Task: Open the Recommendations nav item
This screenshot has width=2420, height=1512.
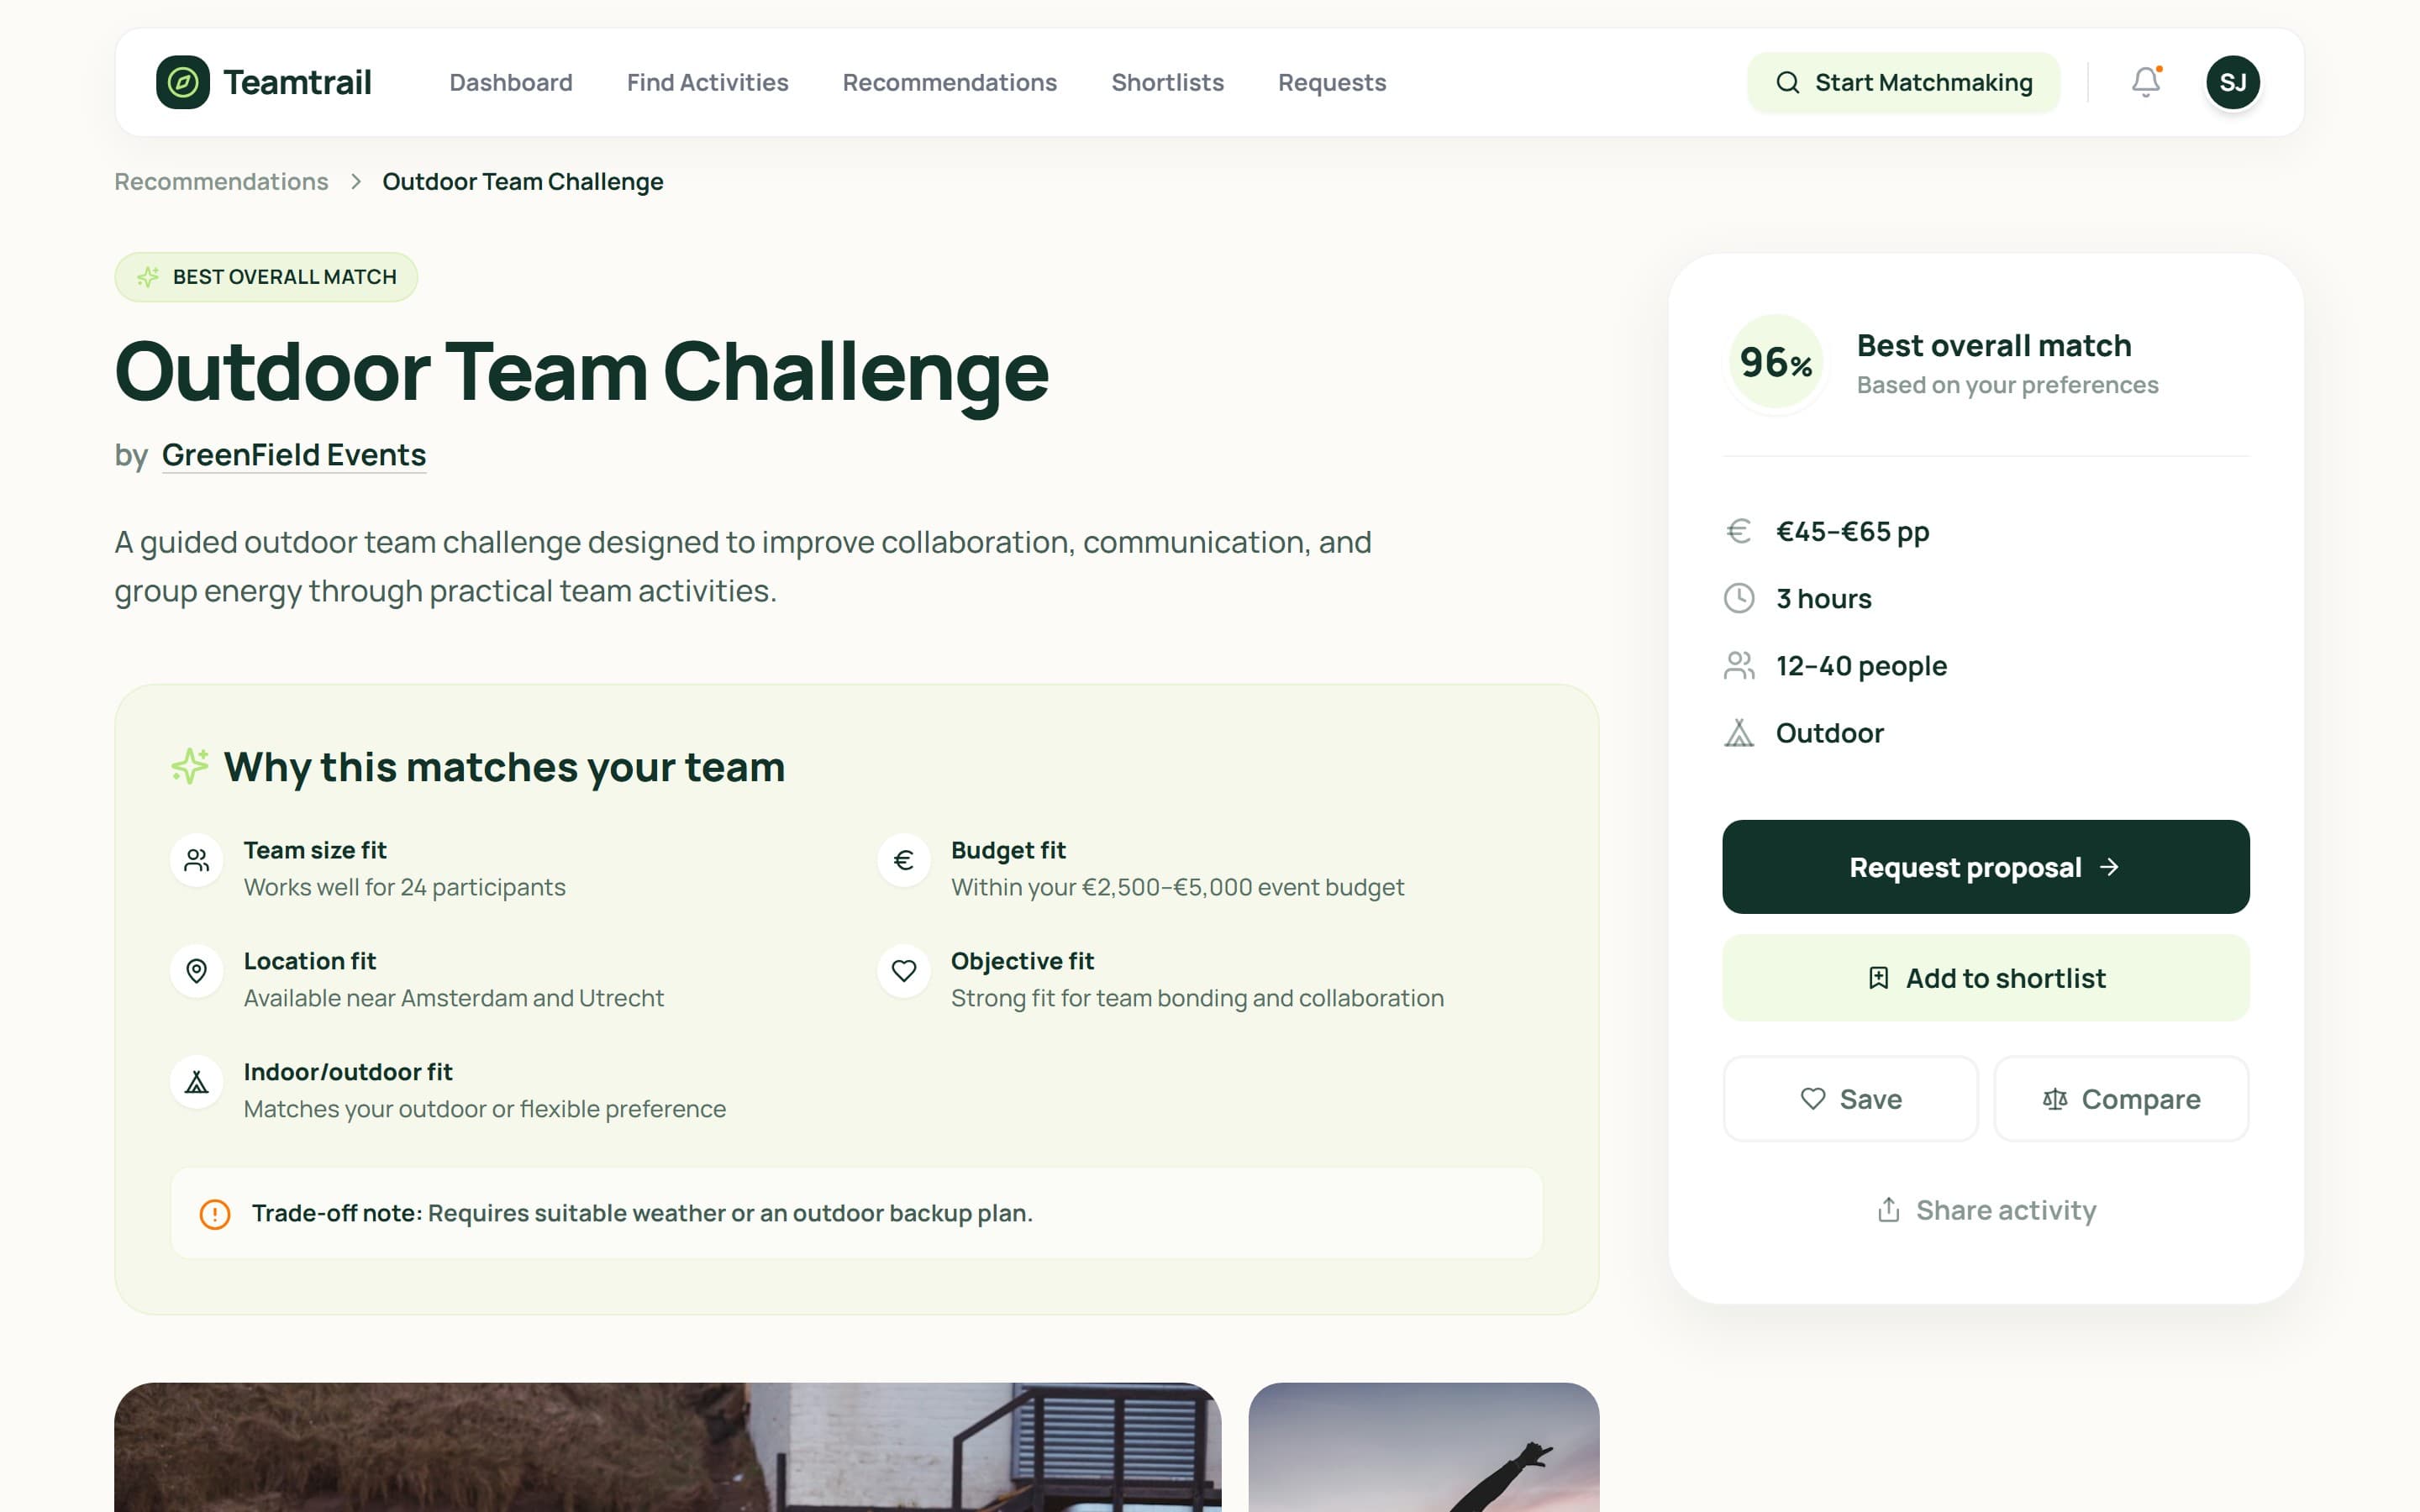Action: (949, 82)
